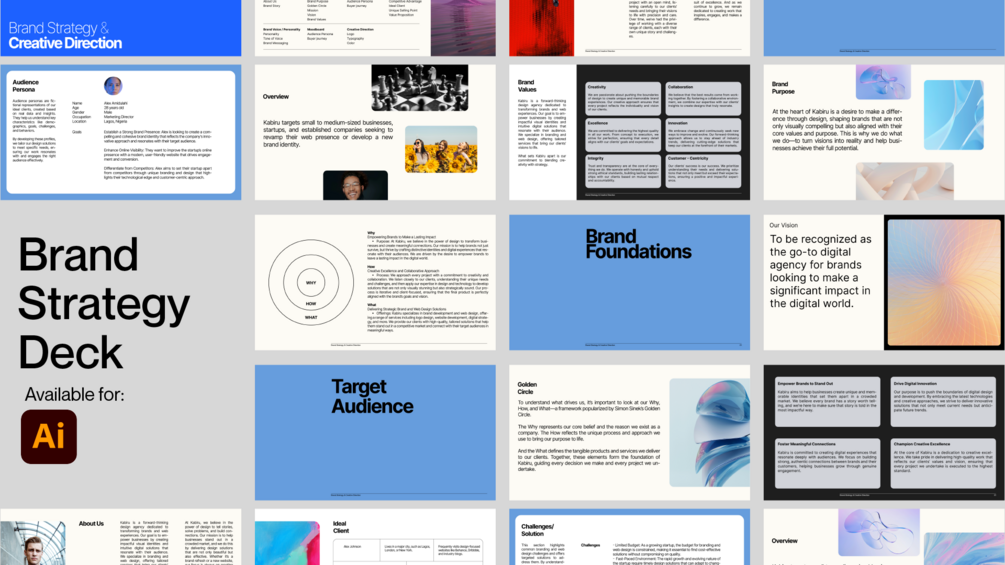Click the chess pieces photo
This screenshot has width=1005, height=565.
point(420,87)
